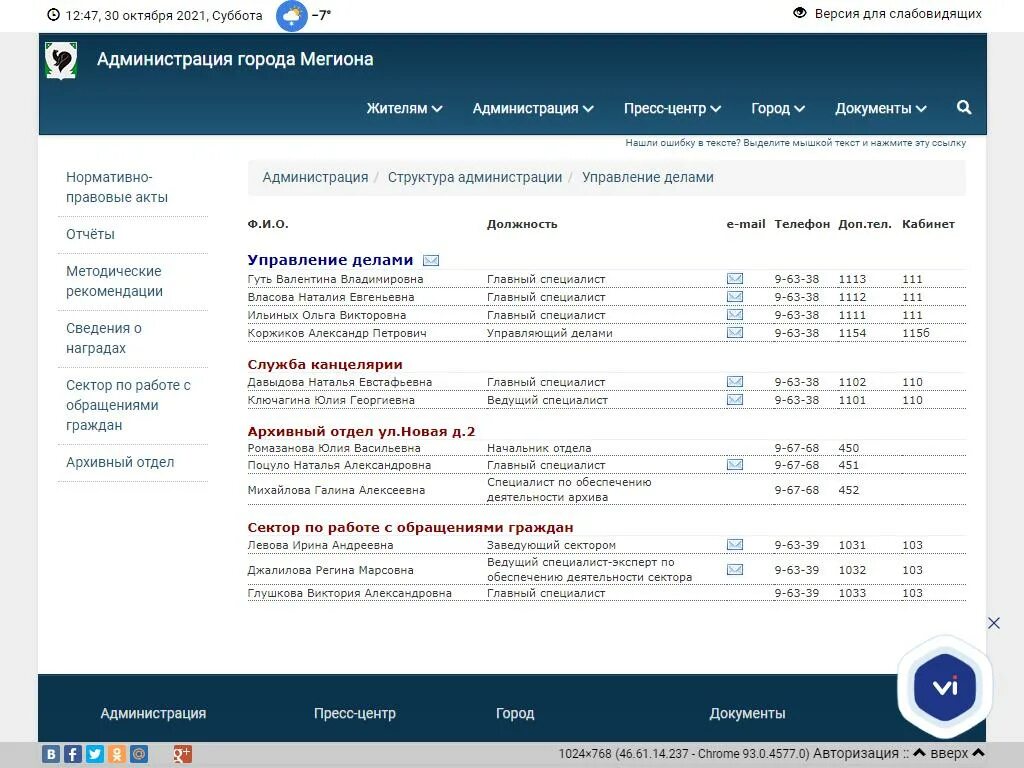The image size is (1024, 768).
Task: Email Власова Наталия Евгеньевна via envelope icon
Action: pyautogui.click(x=735, y=297)
